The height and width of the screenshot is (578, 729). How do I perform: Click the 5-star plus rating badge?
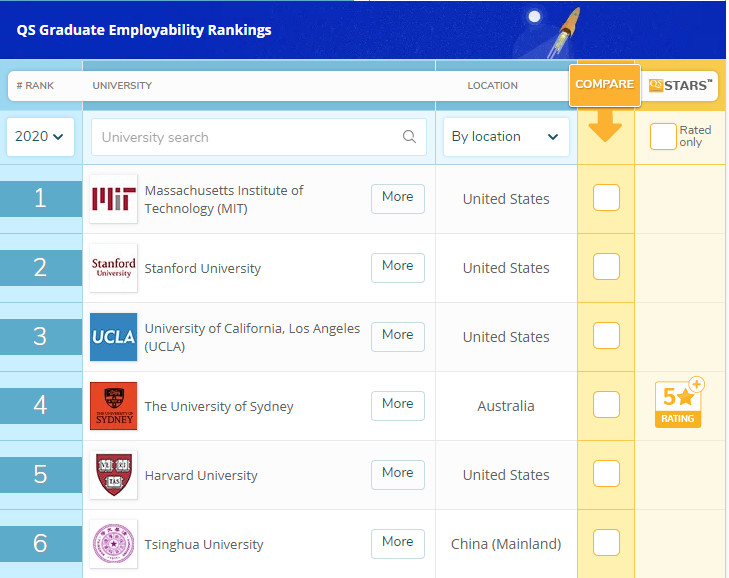click(679, 403)
